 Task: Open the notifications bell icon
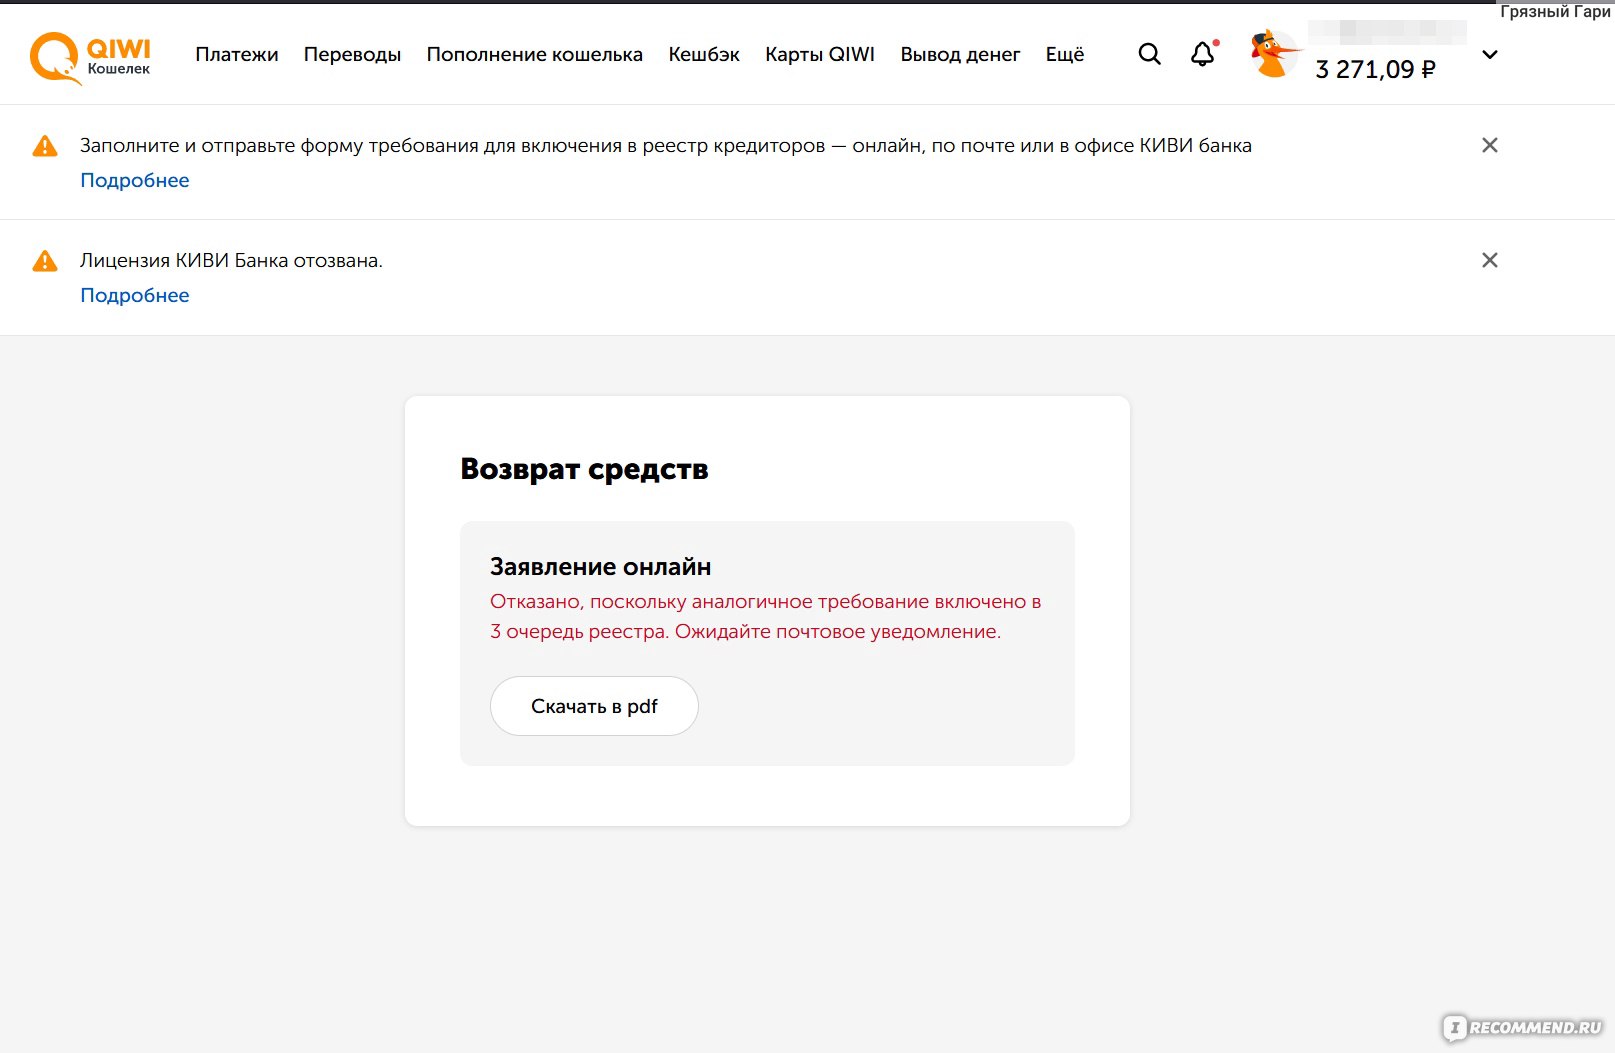pos(1203,54)
